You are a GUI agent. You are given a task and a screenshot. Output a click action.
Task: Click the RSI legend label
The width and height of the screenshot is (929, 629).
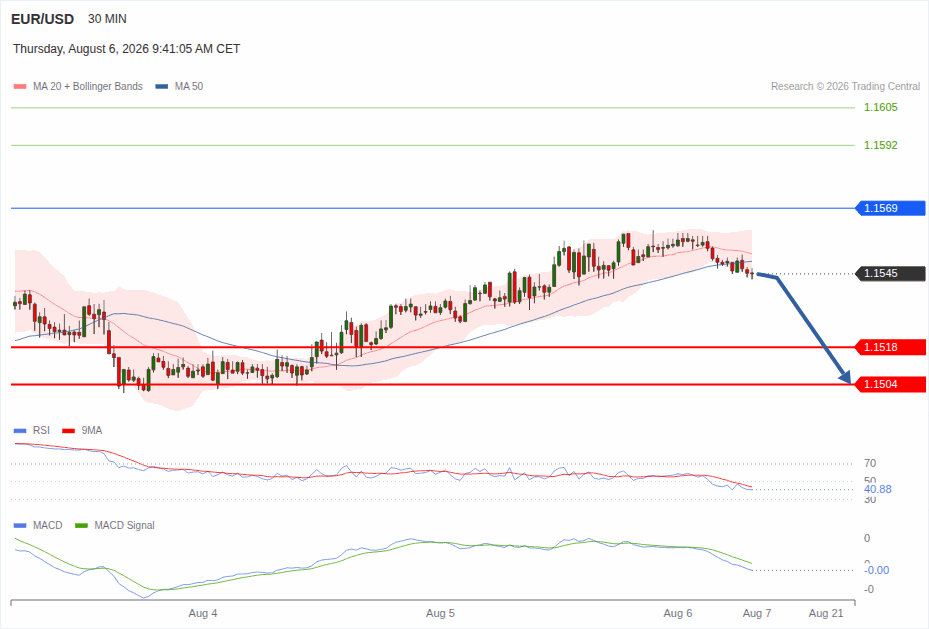coord(41,431)
